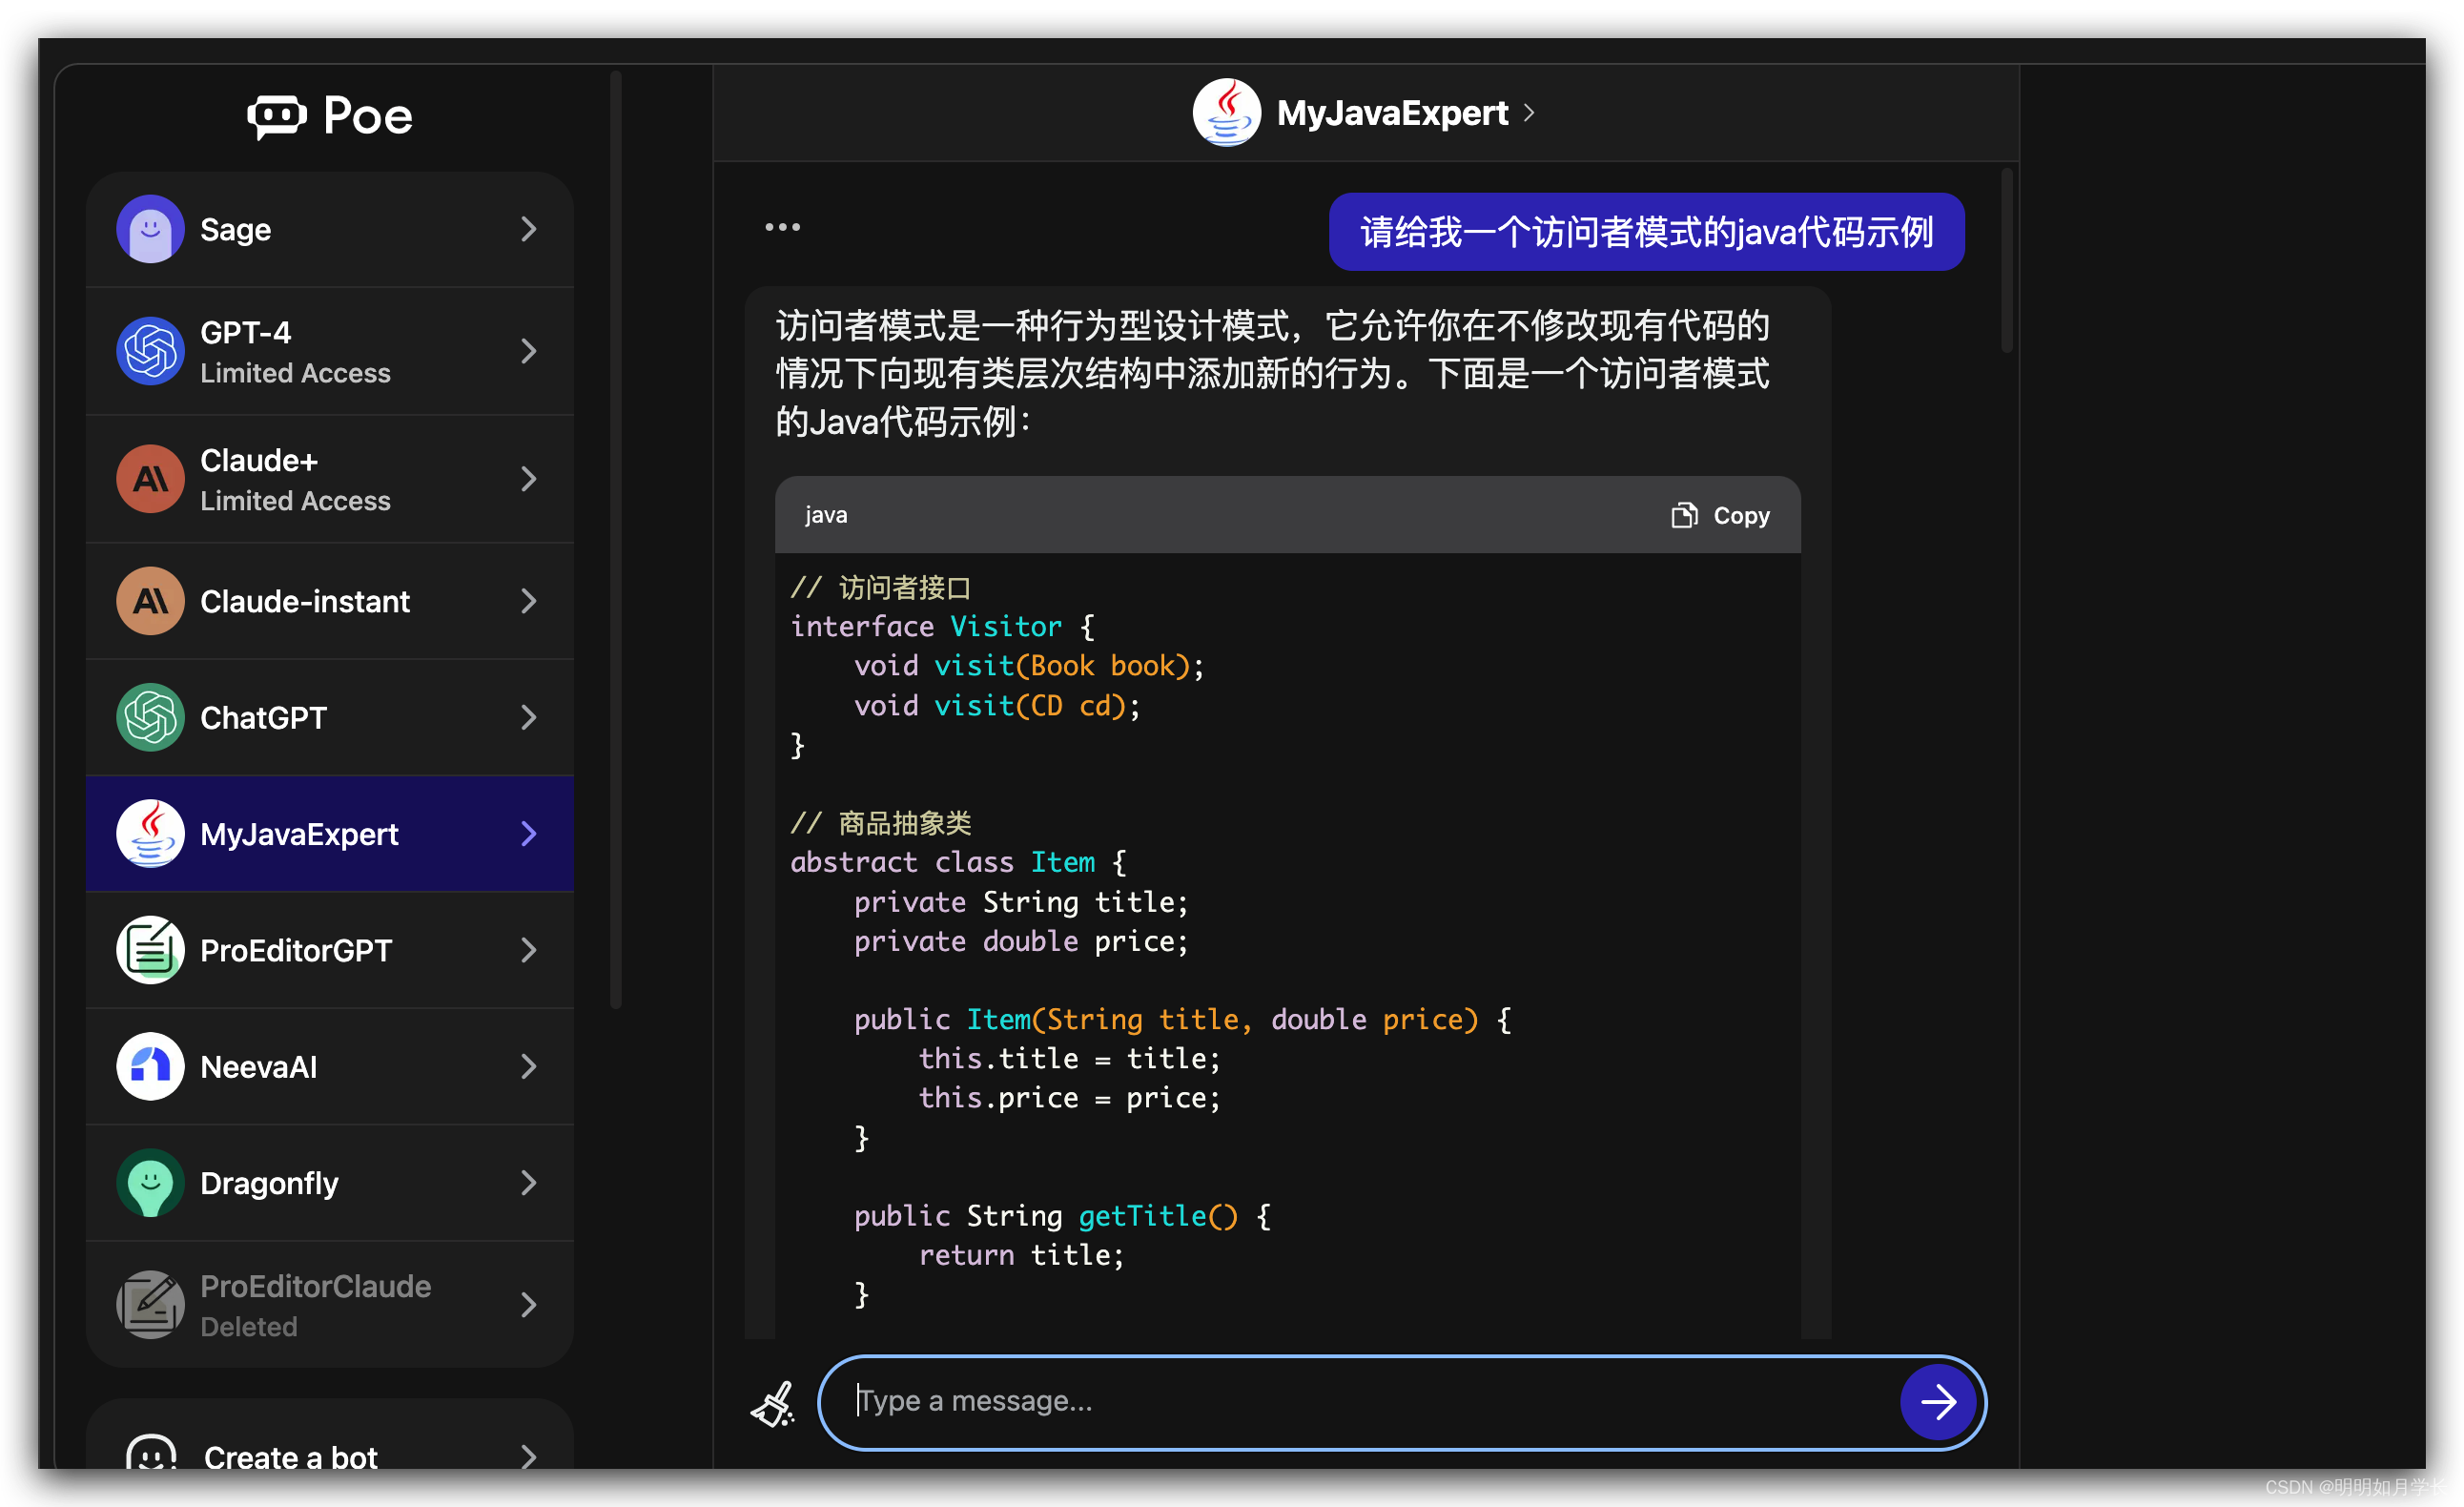Click the Java logo in chat header
The image size is (2464, 1507).
[x=1227, y=112]
